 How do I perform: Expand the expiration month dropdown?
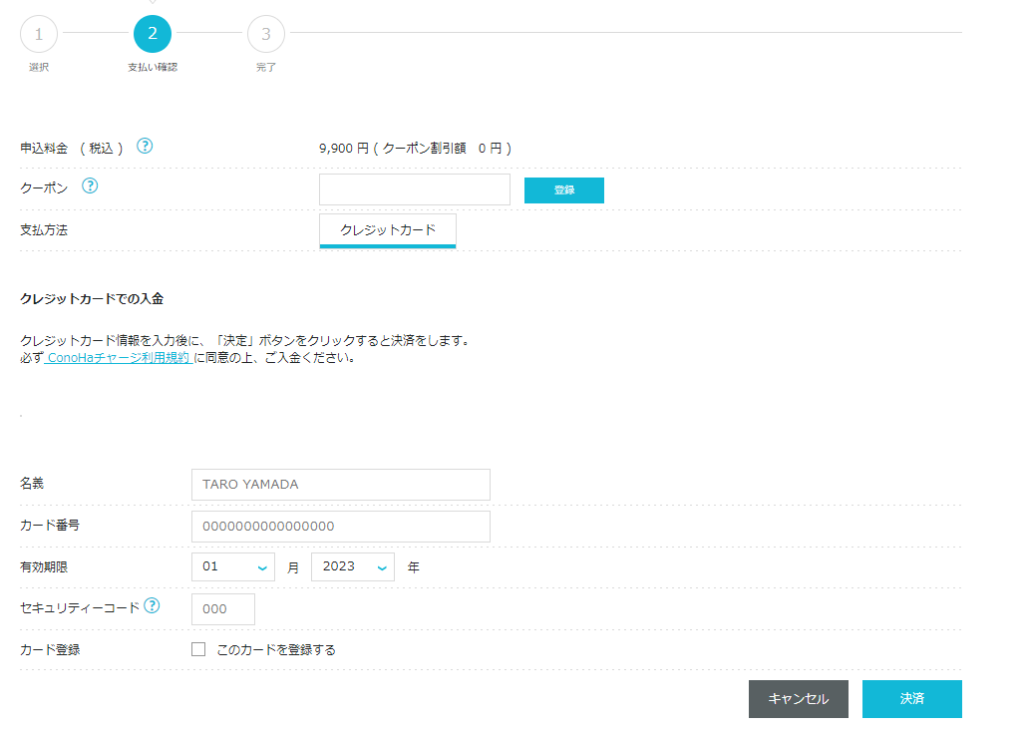click(233, 567)
